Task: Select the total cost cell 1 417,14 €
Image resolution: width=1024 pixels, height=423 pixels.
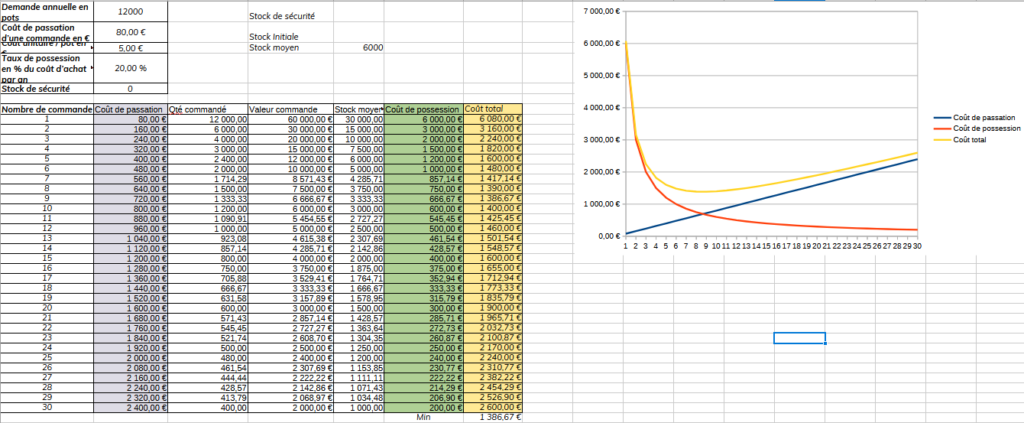Action: click(493, 178)
